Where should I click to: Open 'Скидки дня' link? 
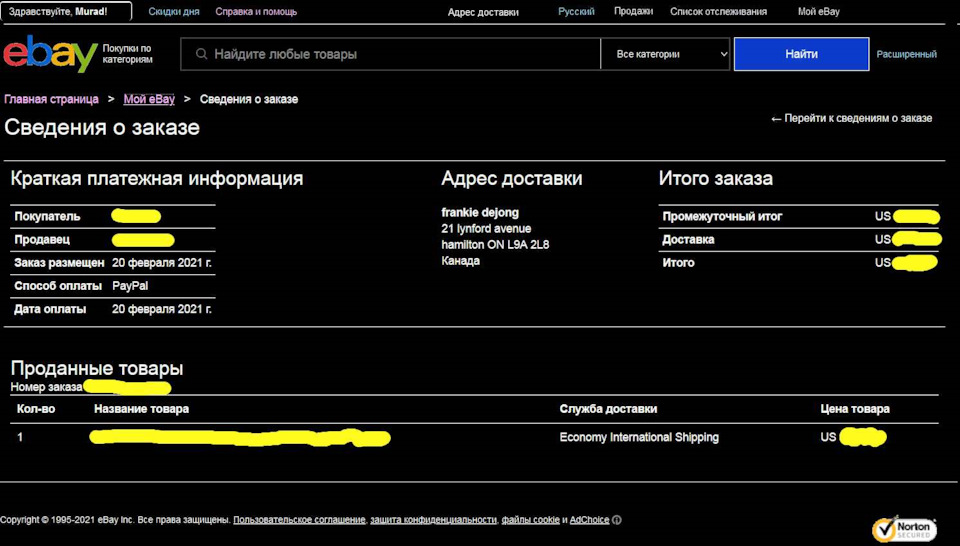point(174,12)
